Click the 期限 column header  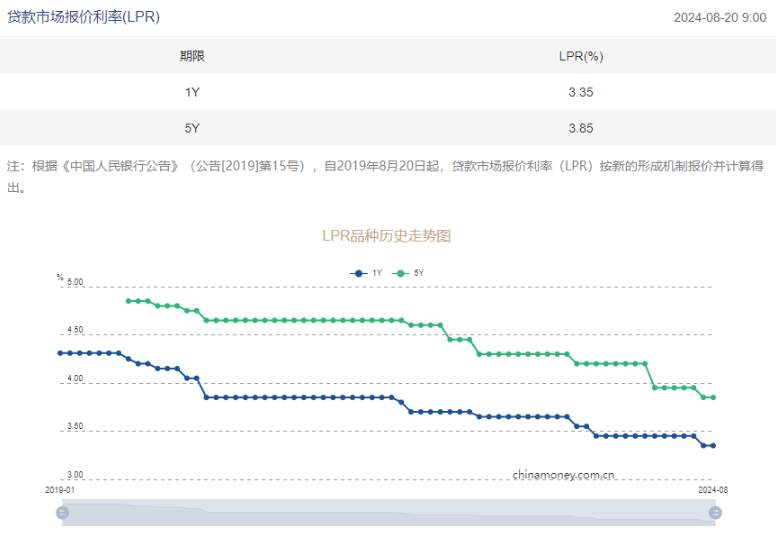click(192, 56)
